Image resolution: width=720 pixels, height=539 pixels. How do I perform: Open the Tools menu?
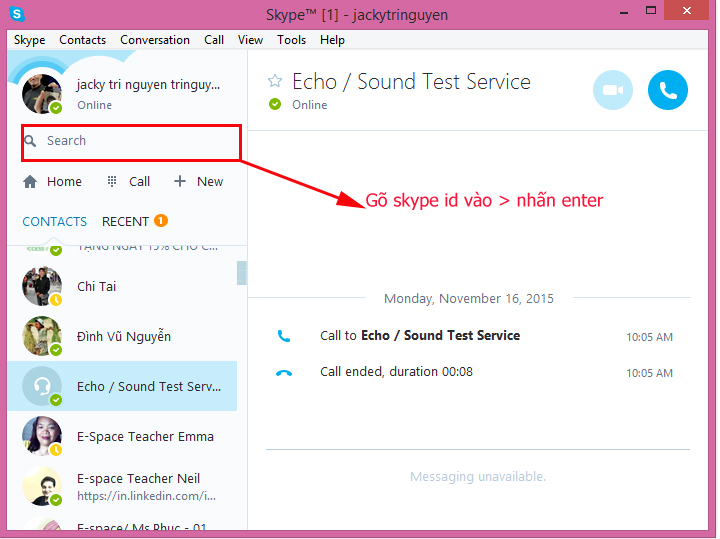[x=291, y=40]
